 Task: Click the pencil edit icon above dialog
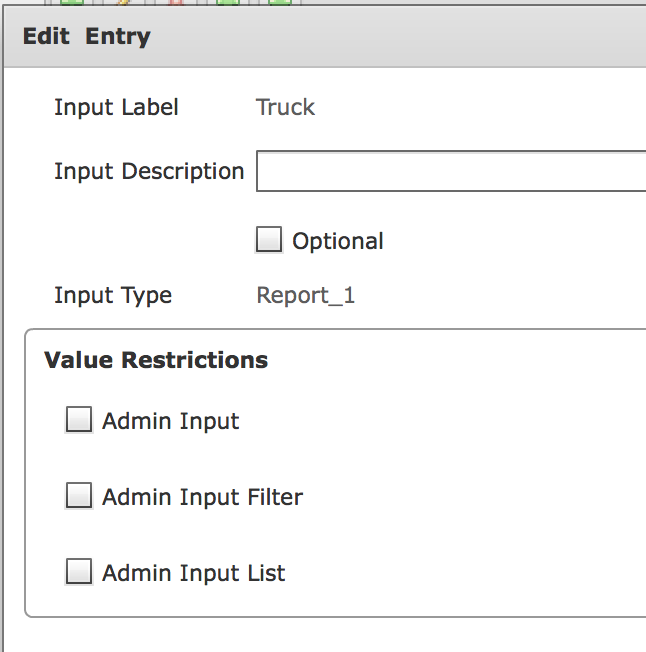(123, 2)
